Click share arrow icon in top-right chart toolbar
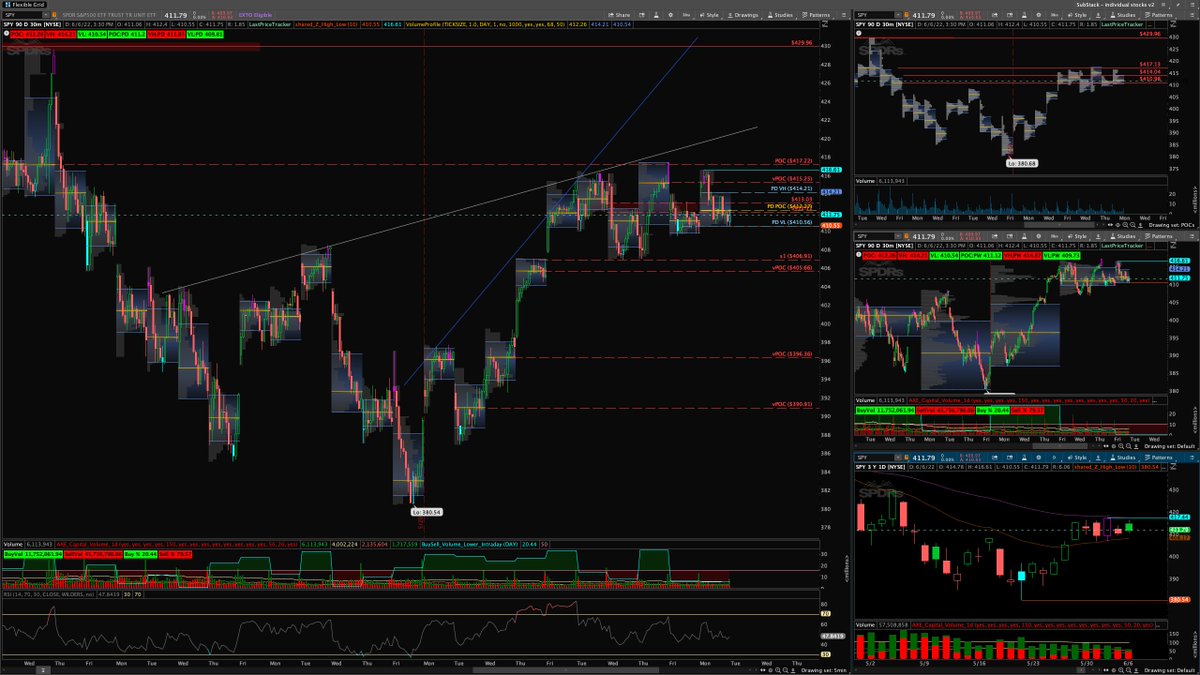 coord(995,15)
